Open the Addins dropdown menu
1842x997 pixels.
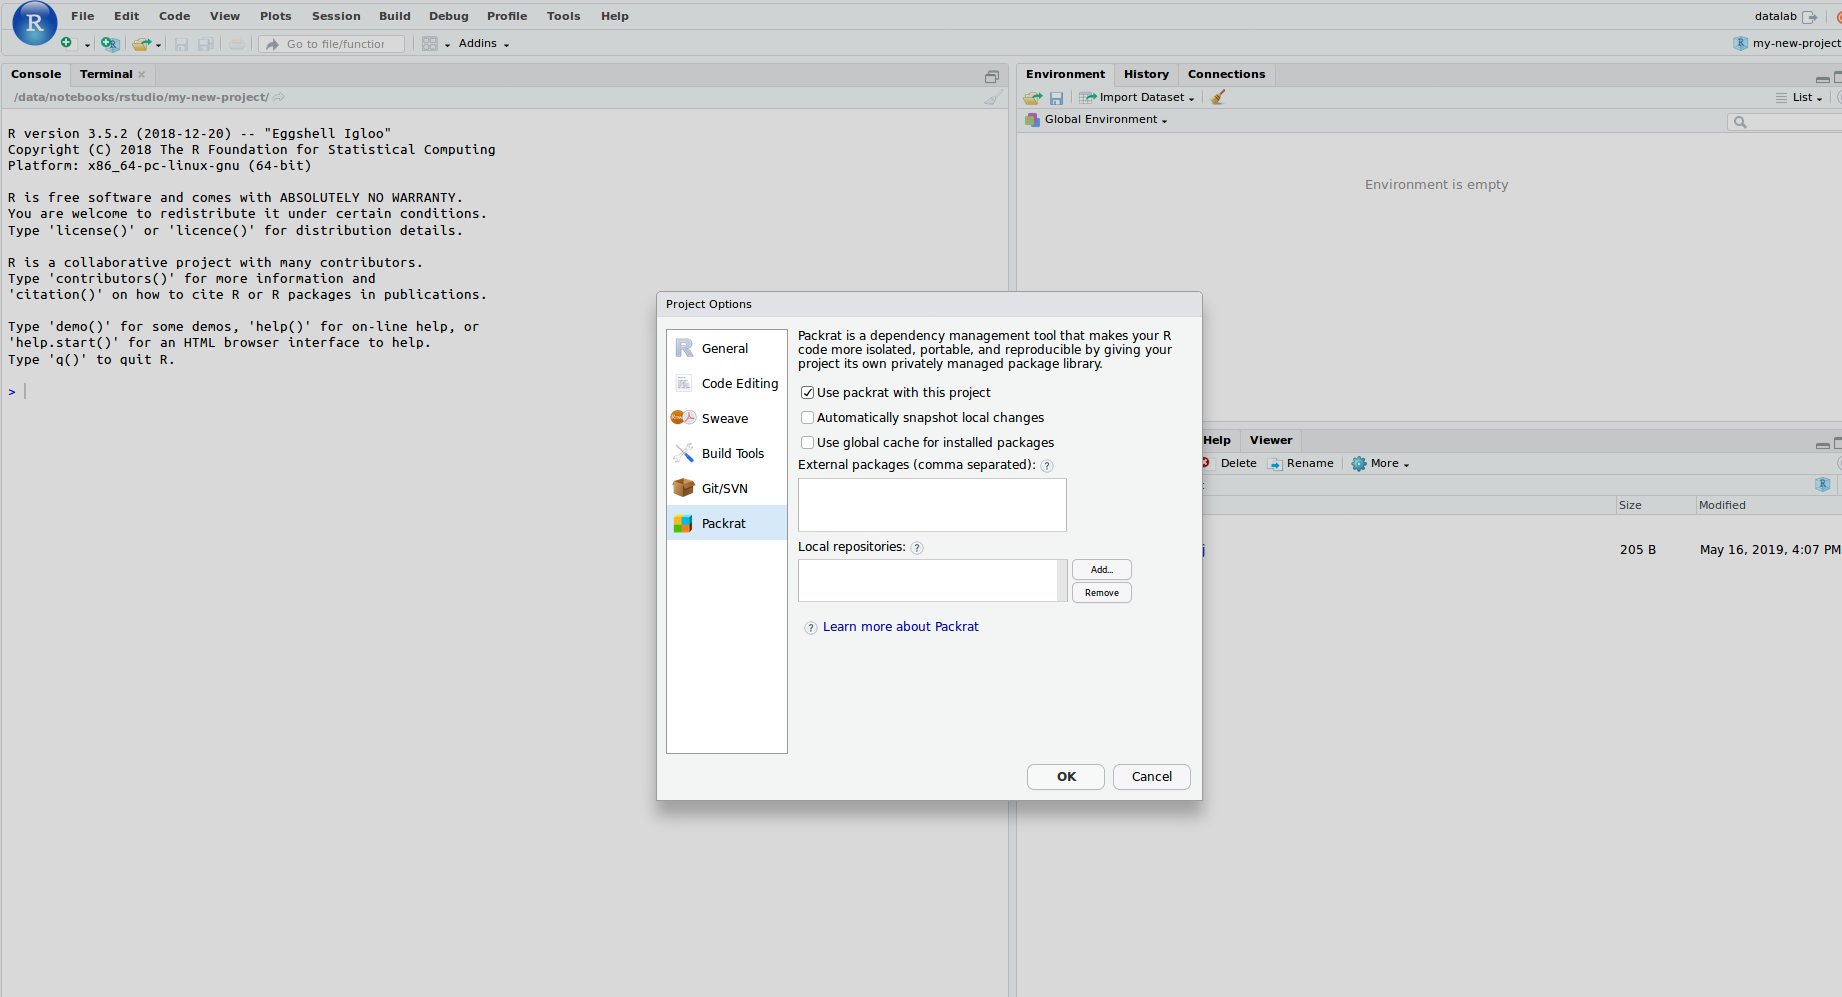coord(483,43)
